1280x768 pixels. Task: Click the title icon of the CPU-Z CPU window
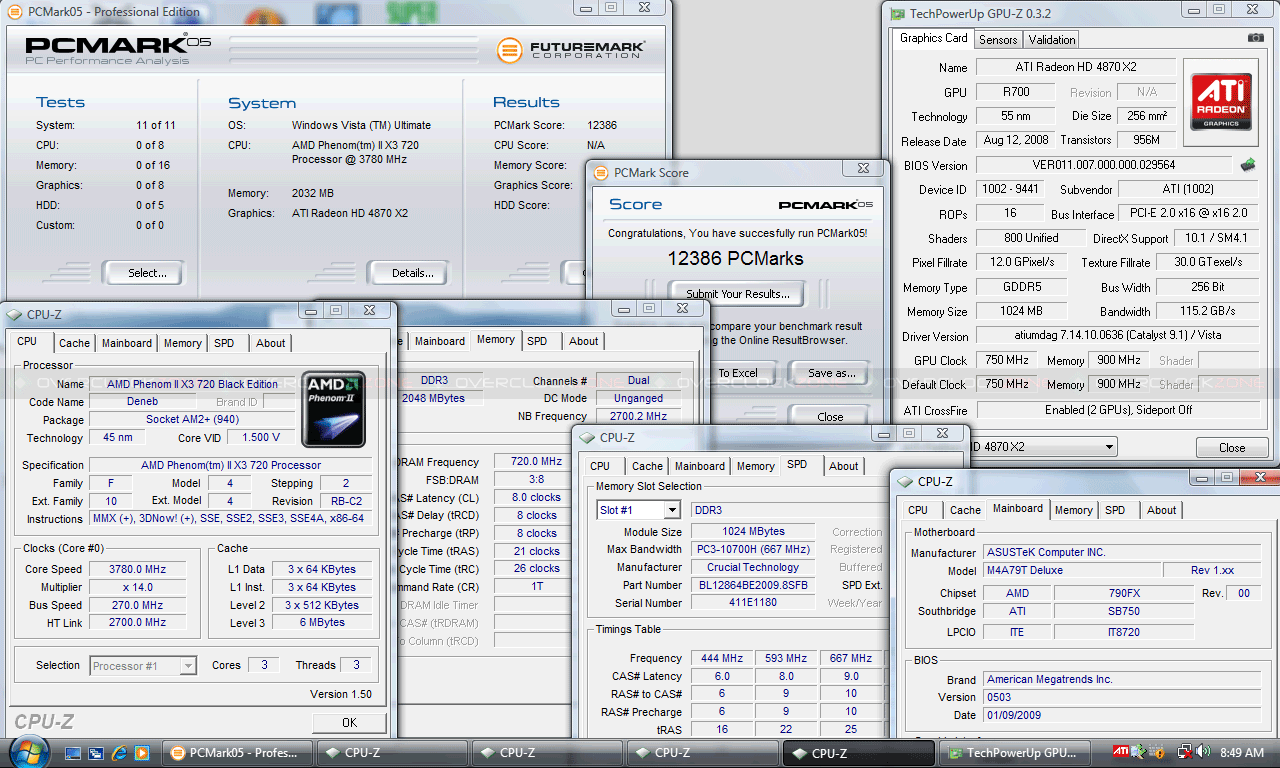[14, 315]
